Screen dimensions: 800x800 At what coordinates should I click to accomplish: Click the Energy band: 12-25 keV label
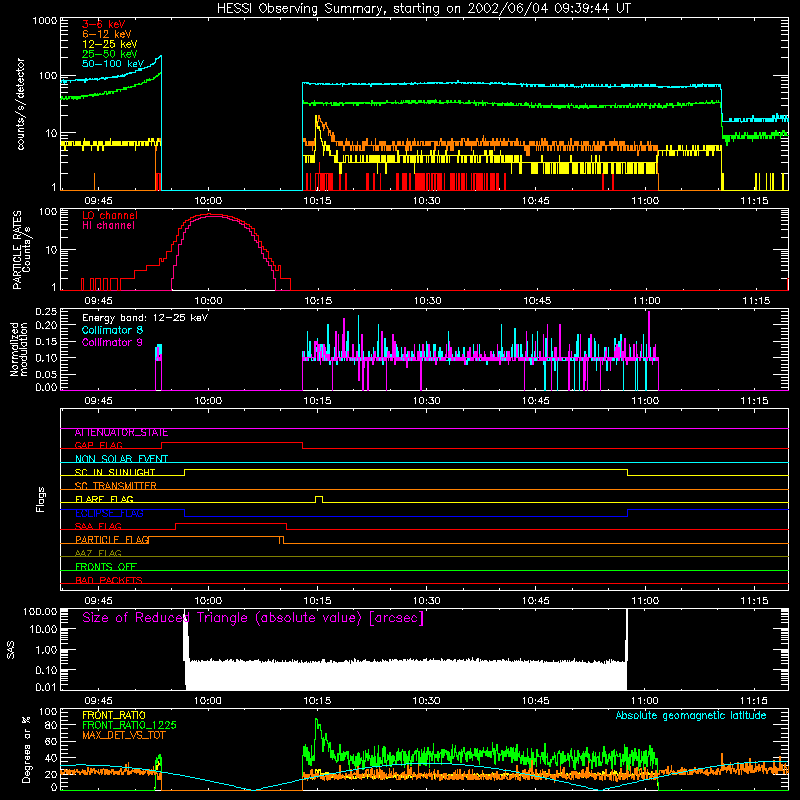coord(145,318)
